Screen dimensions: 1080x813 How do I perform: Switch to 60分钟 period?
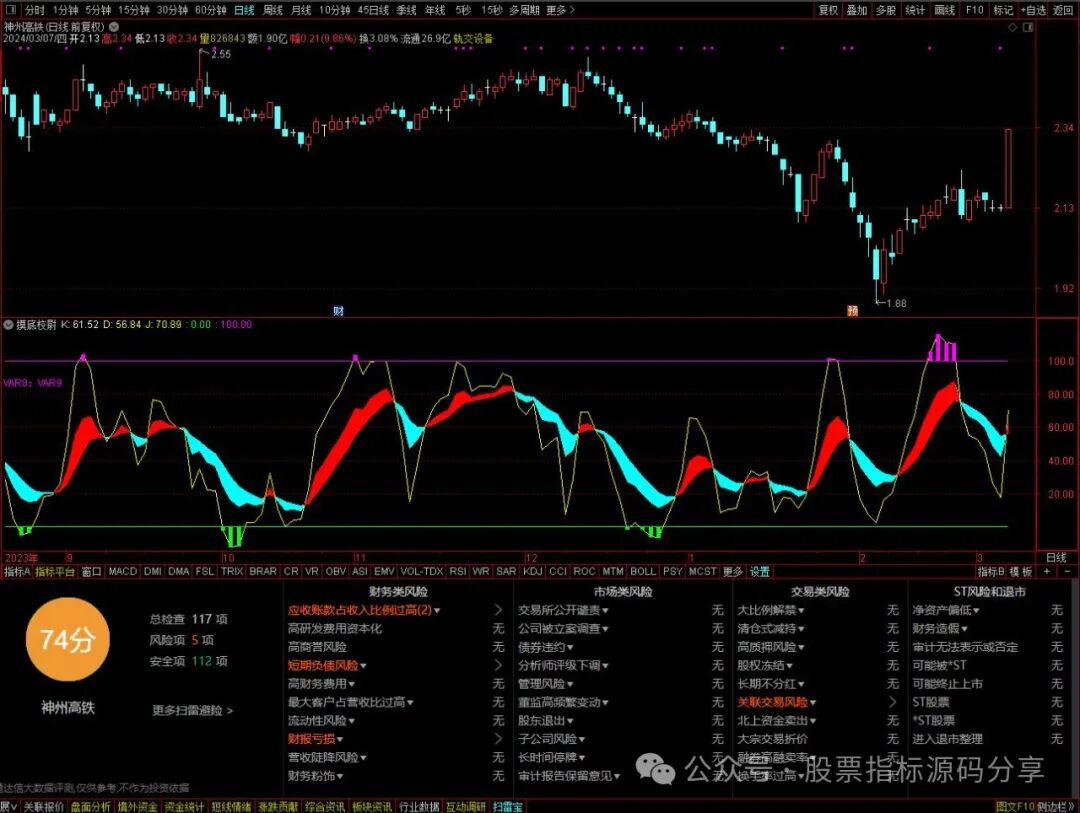210,10
